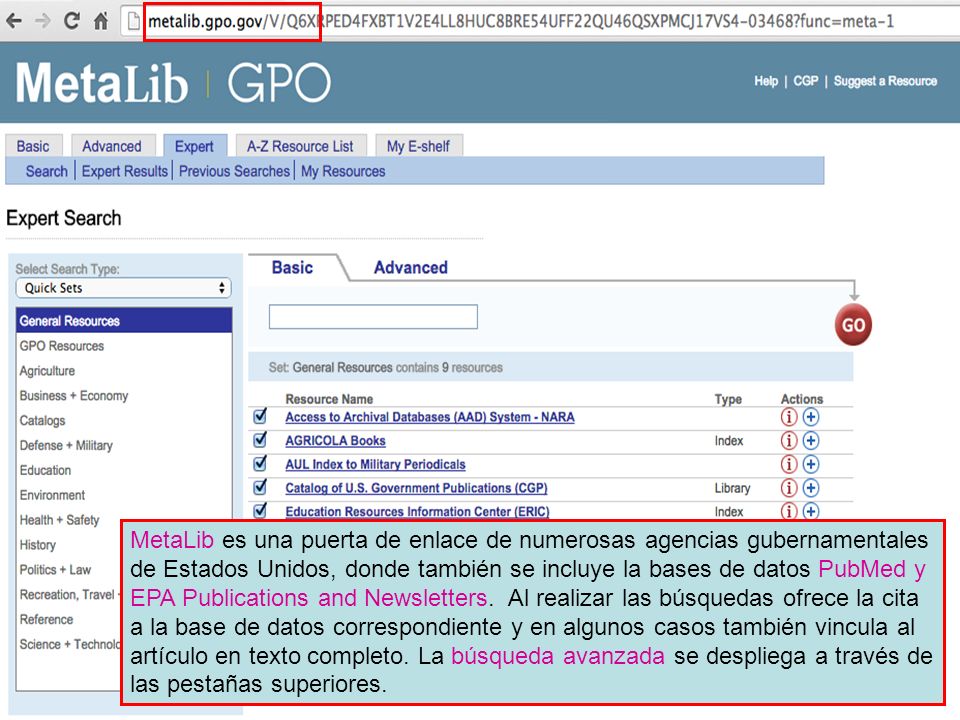Click the GPO logo text

[x=279, y=83]
